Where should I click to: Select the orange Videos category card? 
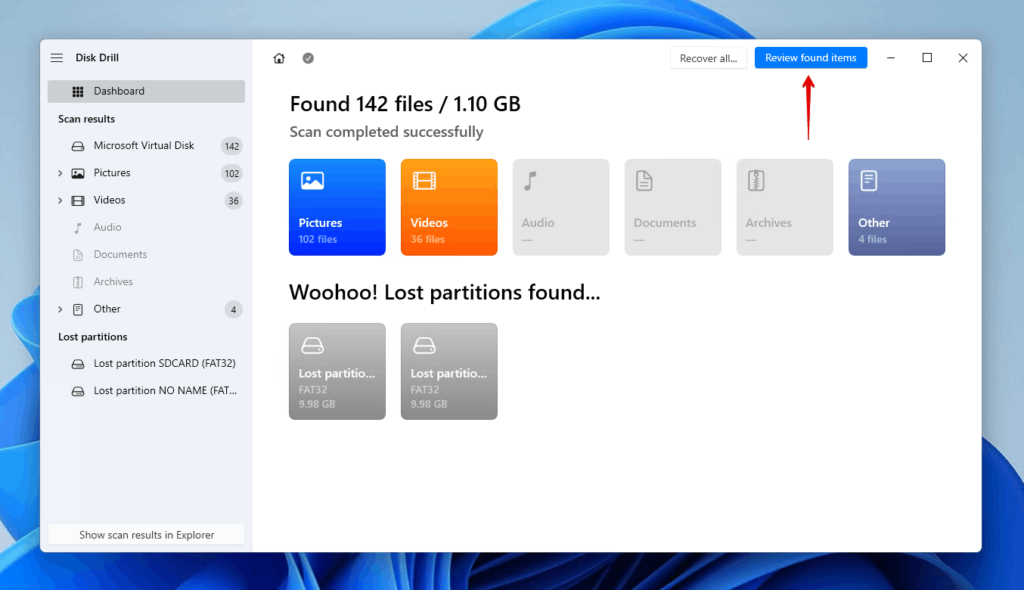point(449,206)
